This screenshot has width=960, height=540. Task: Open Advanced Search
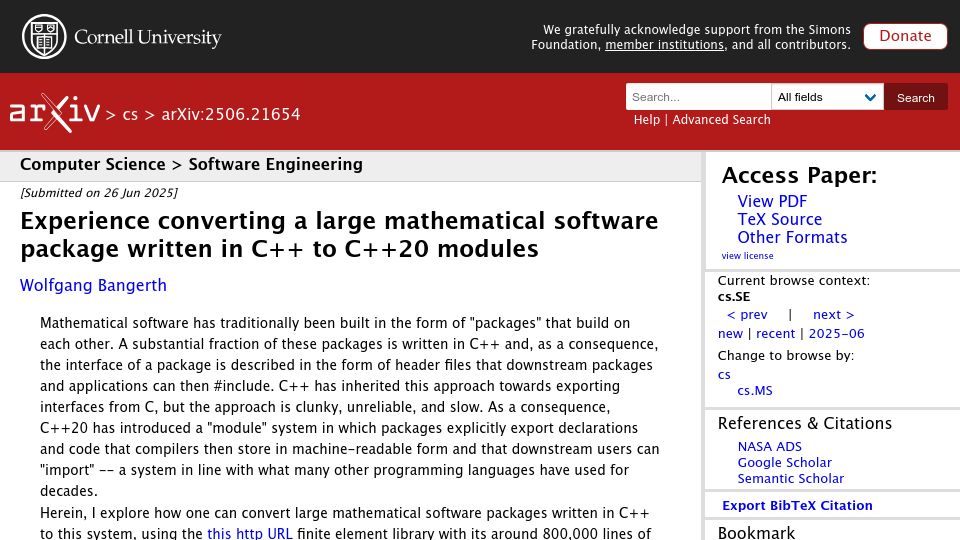pos(721,119)
